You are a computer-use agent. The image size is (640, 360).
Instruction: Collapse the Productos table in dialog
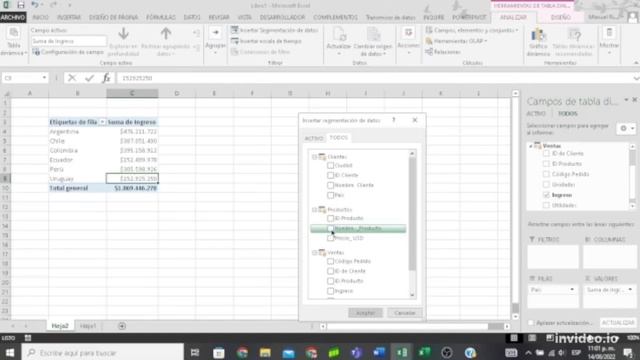point(315,209)
